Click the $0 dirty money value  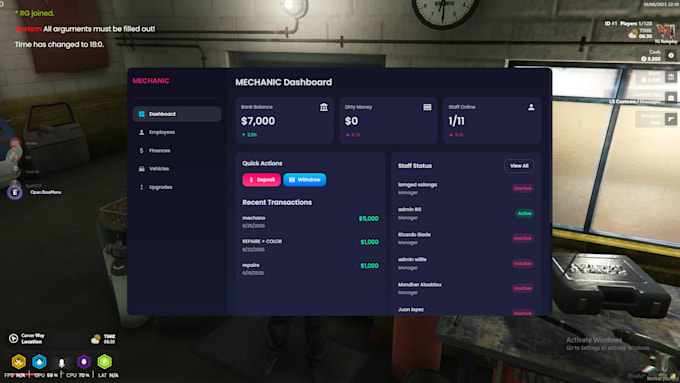tap(351, 121)
